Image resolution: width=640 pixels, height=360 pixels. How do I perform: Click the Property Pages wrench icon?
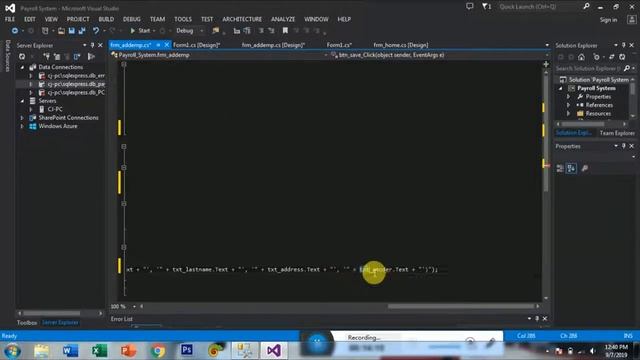point(584,168)
